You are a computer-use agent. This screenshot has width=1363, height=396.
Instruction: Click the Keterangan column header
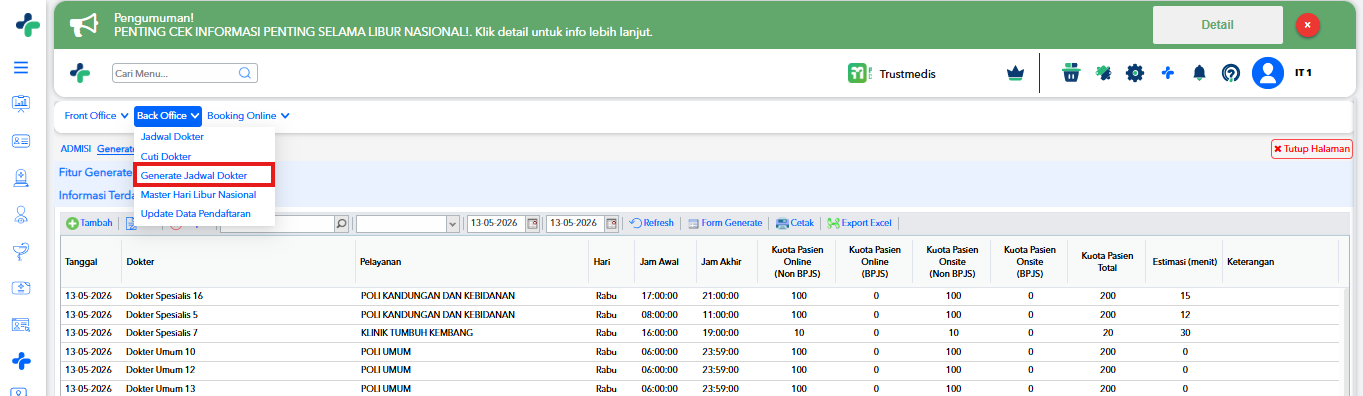coord(1280,262)
